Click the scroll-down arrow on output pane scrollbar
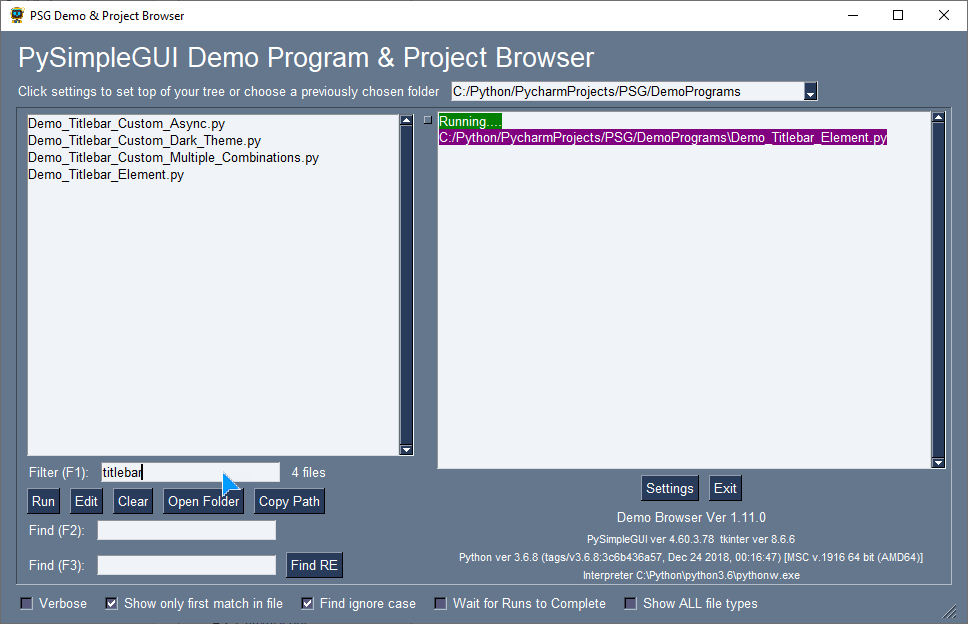The height and width of the screenshot is (624, 968). (940, 462)
